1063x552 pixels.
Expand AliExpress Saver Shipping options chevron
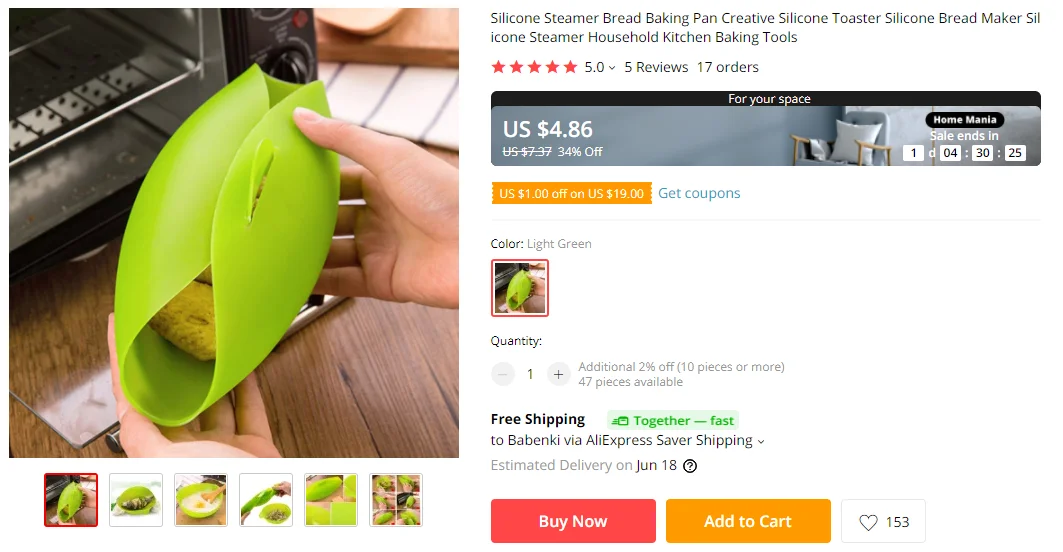coord(761,441)
